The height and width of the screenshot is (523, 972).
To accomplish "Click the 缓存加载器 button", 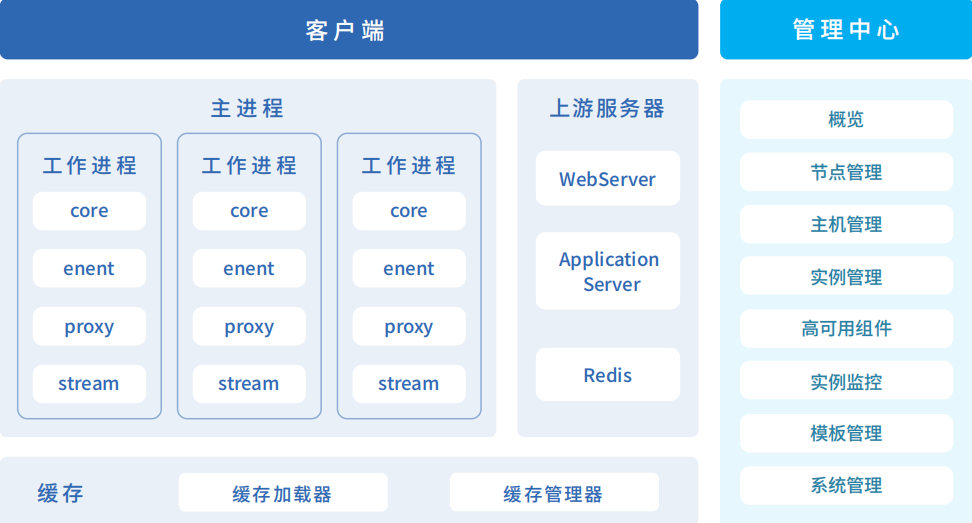I will [282, 493].
